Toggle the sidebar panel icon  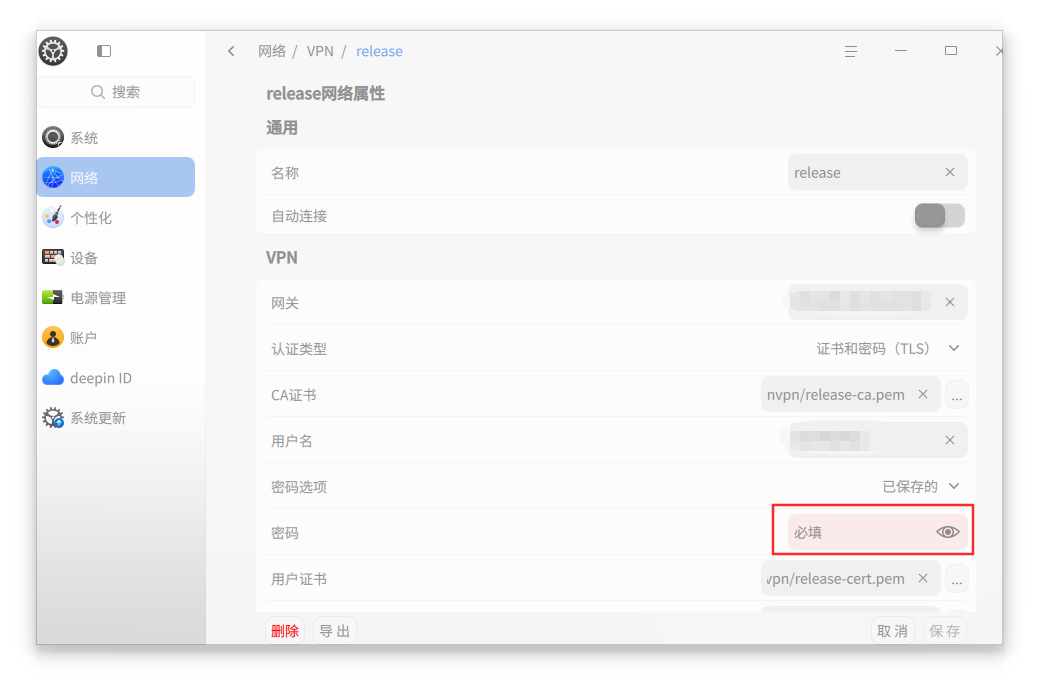point(104,51)
